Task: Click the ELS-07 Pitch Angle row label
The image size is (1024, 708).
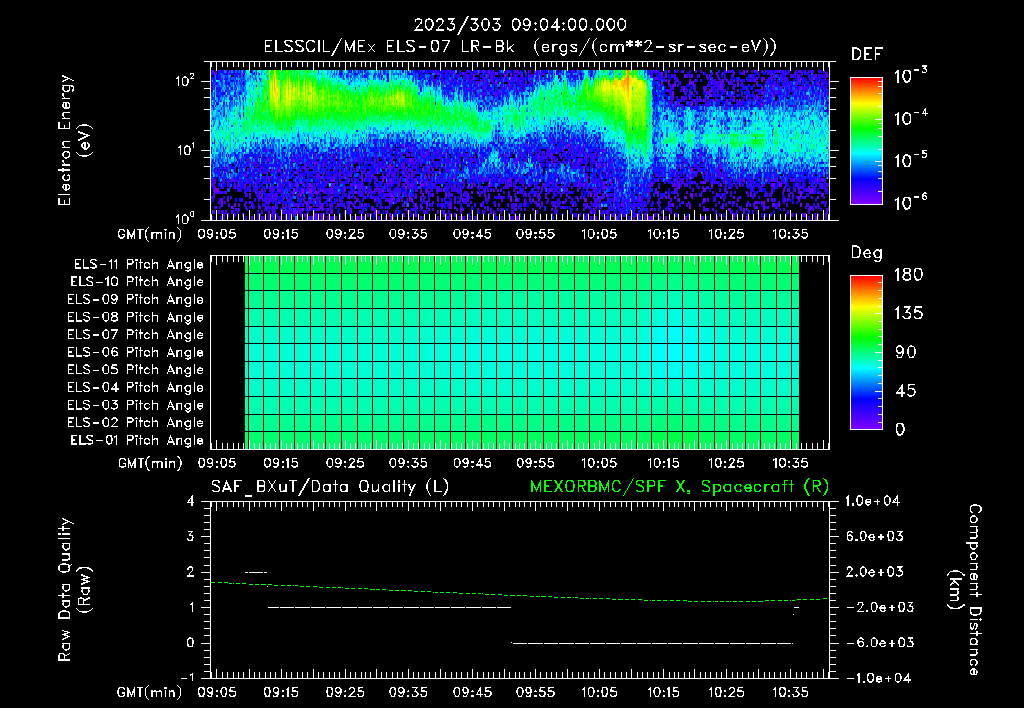Action: coord(136,334)
